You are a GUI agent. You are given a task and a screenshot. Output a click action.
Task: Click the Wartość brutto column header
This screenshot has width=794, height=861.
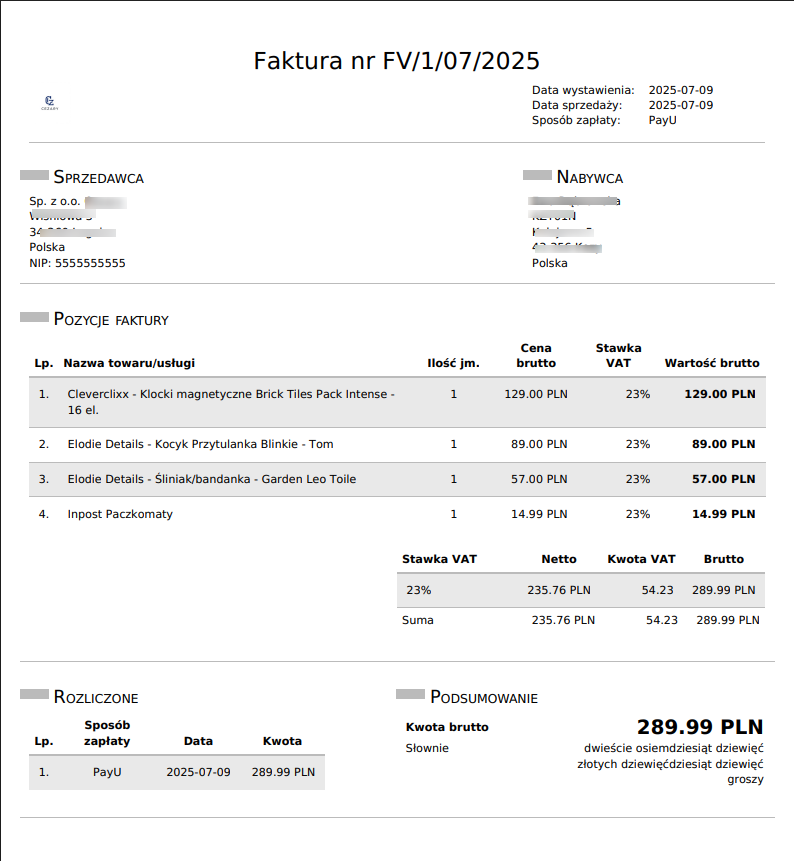(711, 363)
